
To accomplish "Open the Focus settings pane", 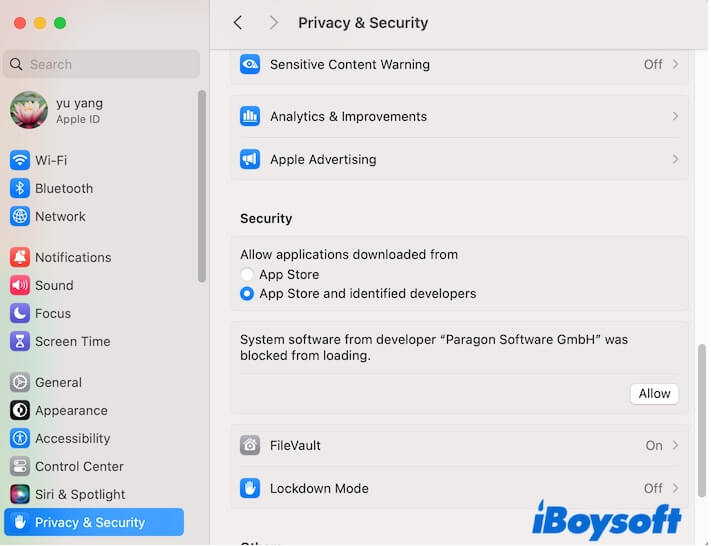I will click(95, 313).
